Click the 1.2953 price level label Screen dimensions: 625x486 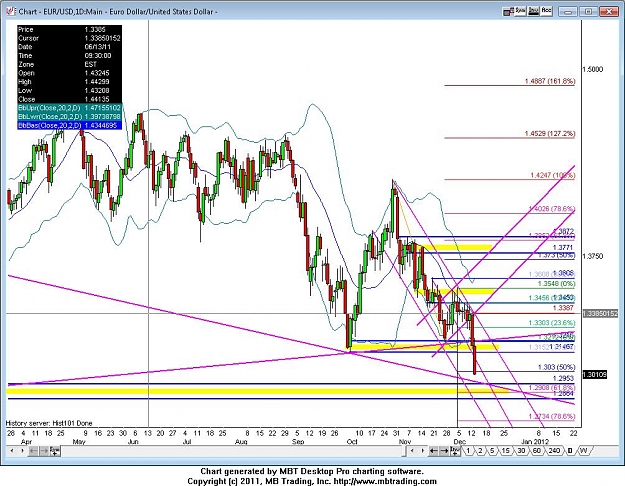coord(563,378)
